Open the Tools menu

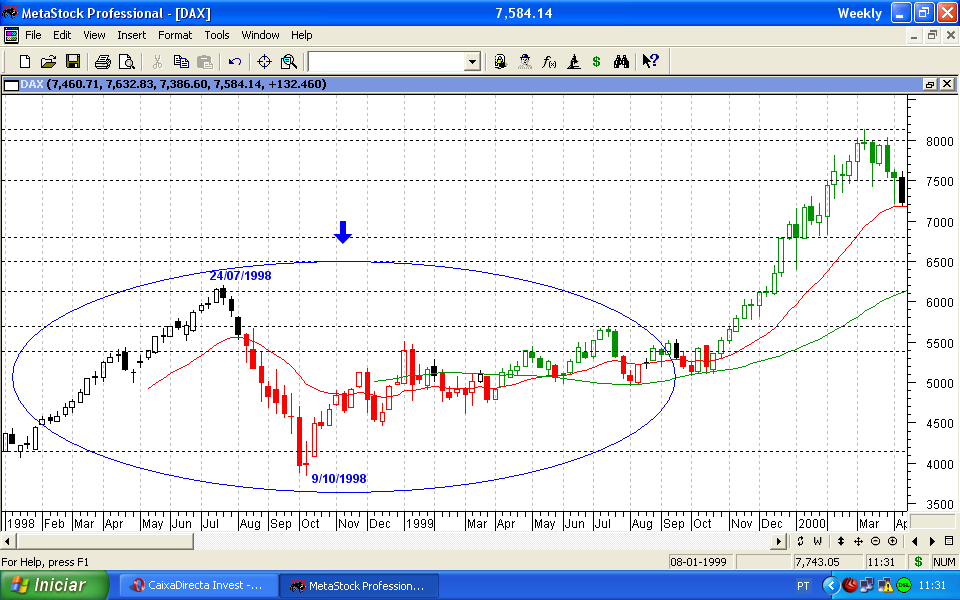[217, 35]
